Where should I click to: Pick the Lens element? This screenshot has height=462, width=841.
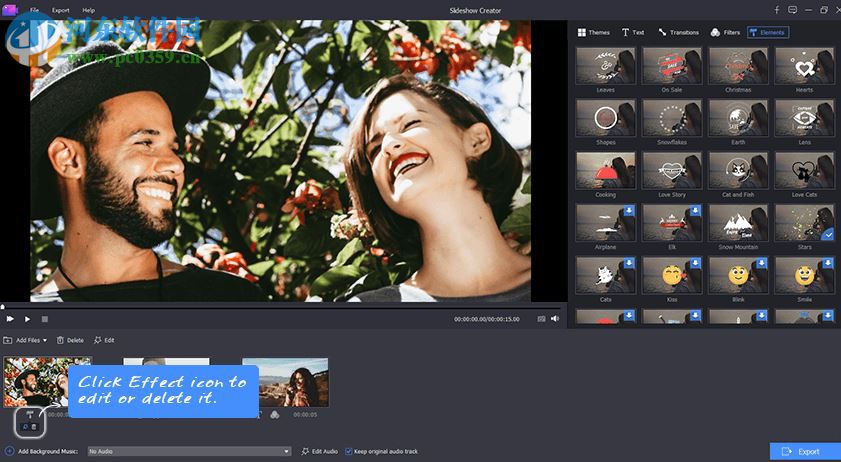[805, 118]
